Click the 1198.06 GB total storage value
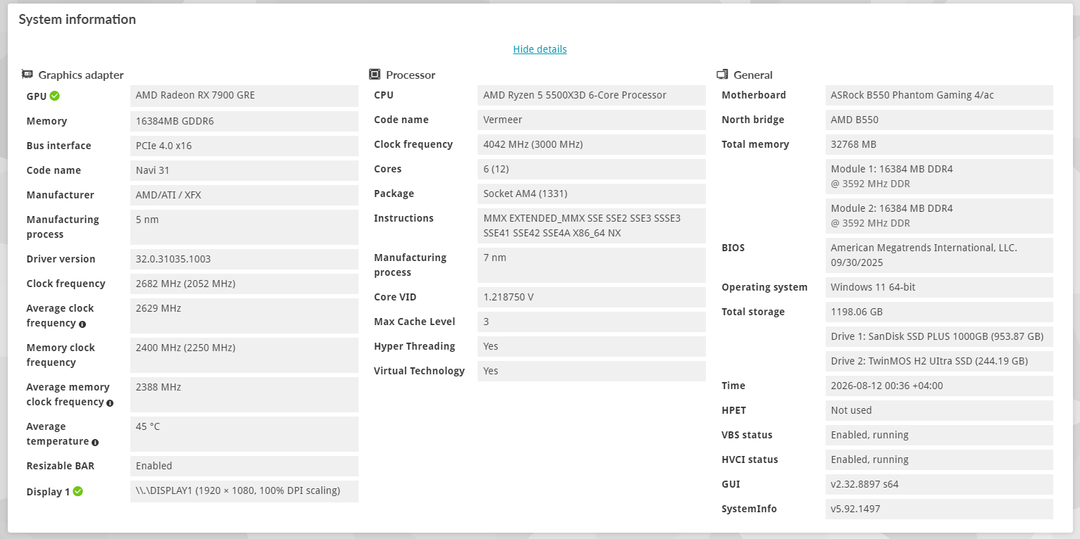 [x=939, y=312]
